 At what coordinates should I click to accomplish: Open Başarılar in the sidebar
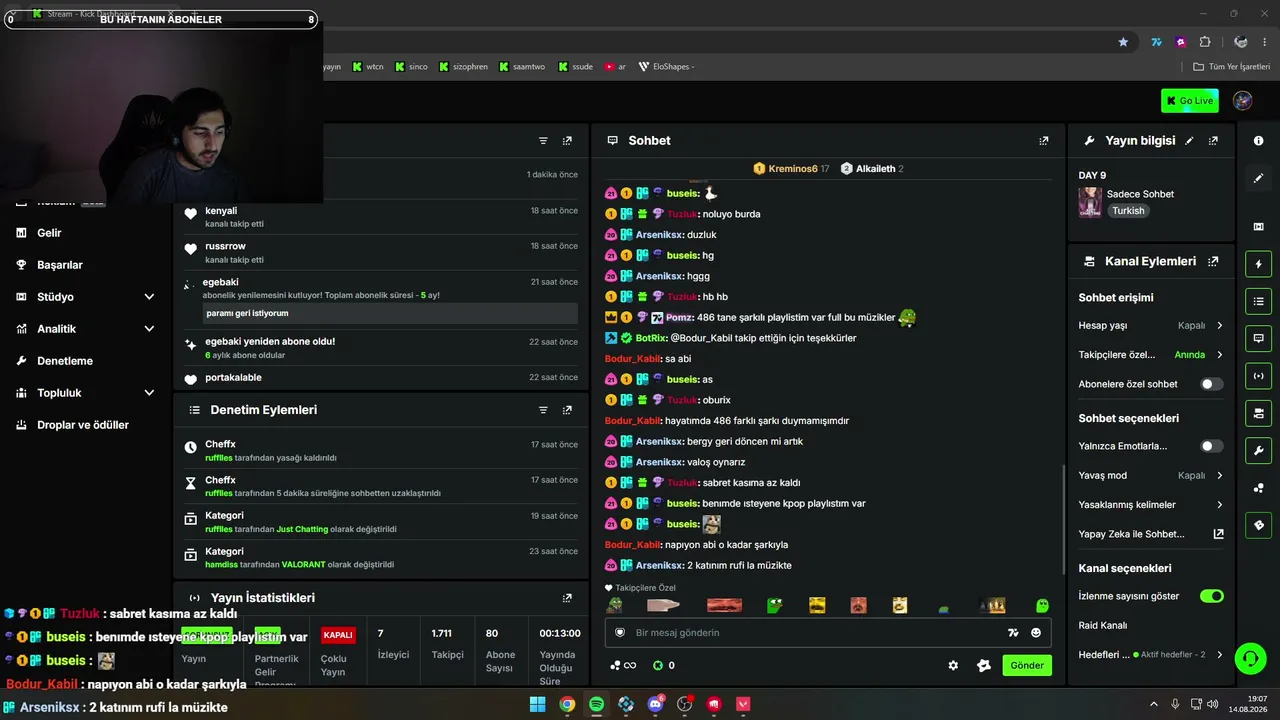pyautogui.click(x=59, y=265)
